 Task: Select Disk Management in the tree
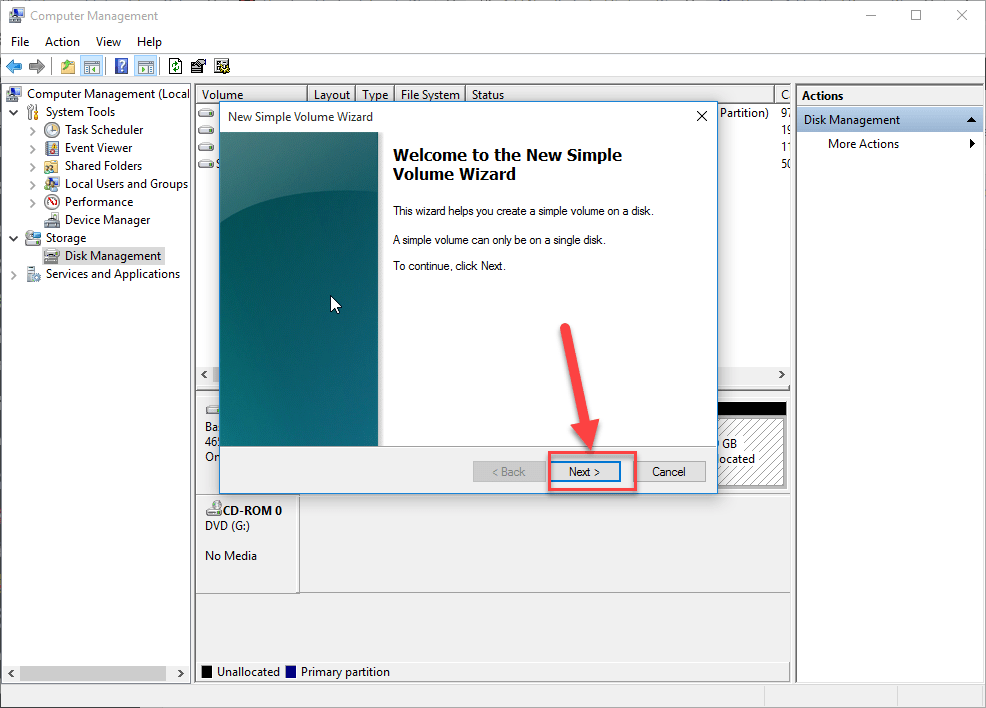[x=112, y=256]
